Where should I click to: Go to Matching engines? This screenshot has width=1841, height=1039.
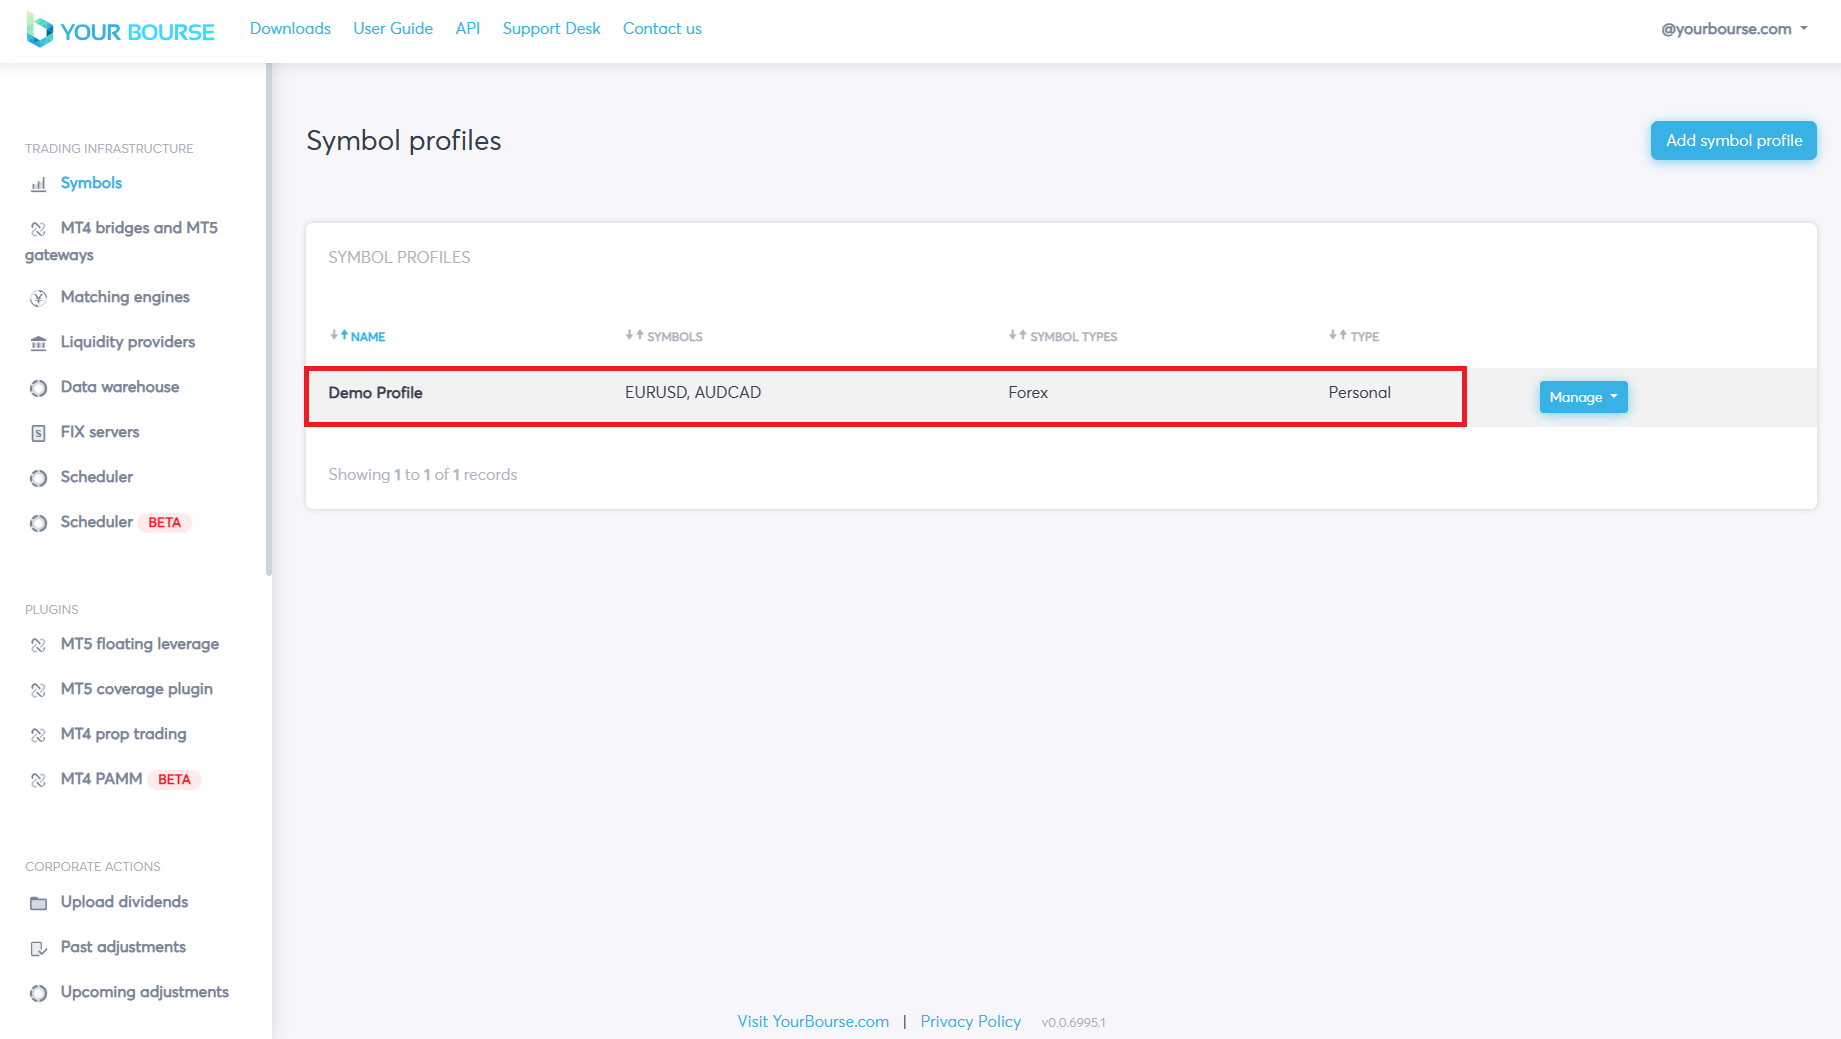pyautogui.click(x=125, y=297)
